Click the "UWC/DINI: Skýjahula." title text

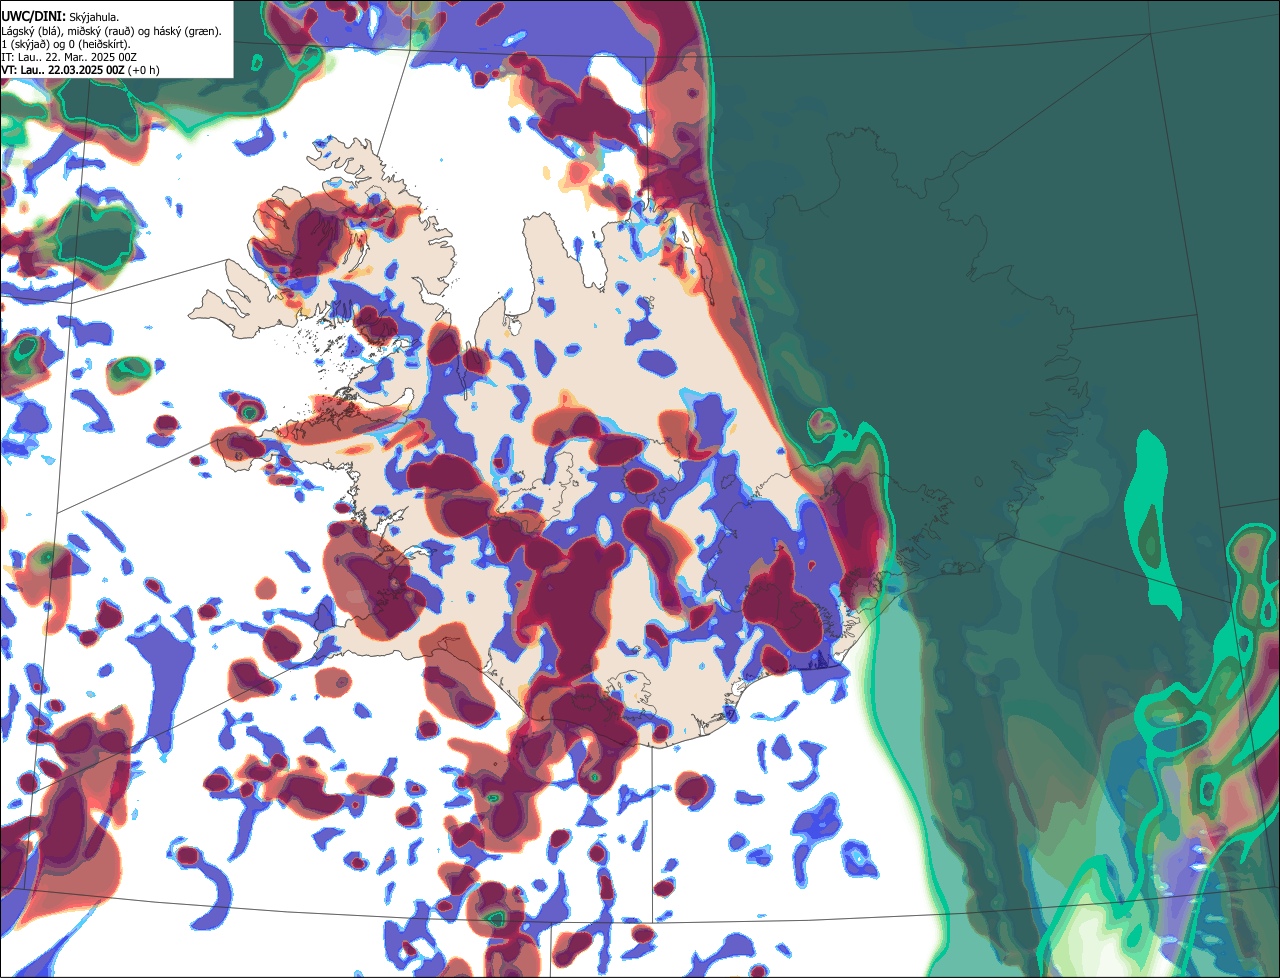pyautogui.click(x=60, y=17)
